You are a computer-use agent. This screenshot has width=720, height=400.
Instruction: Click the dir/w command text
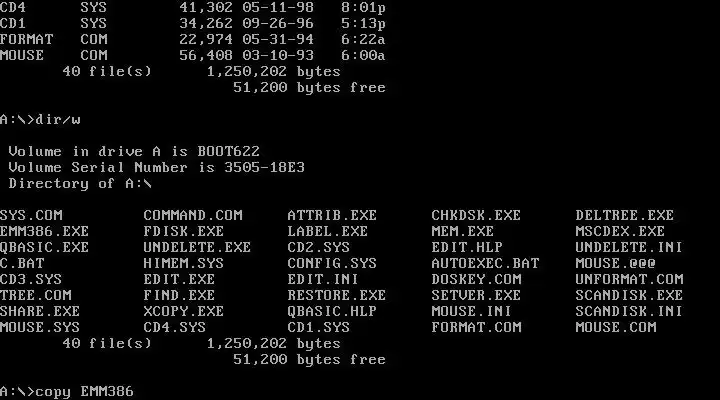58,120
